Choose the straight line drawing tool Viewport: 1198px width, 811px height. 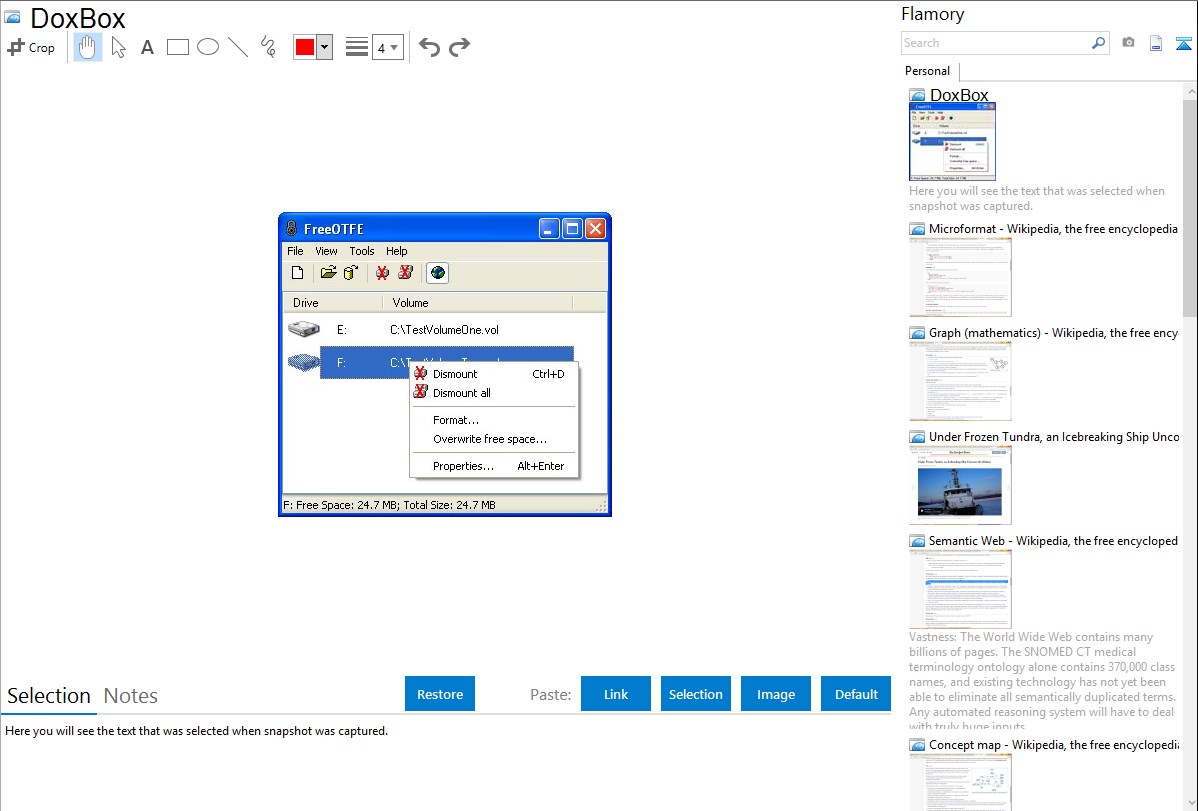click(x=238, y=47)
